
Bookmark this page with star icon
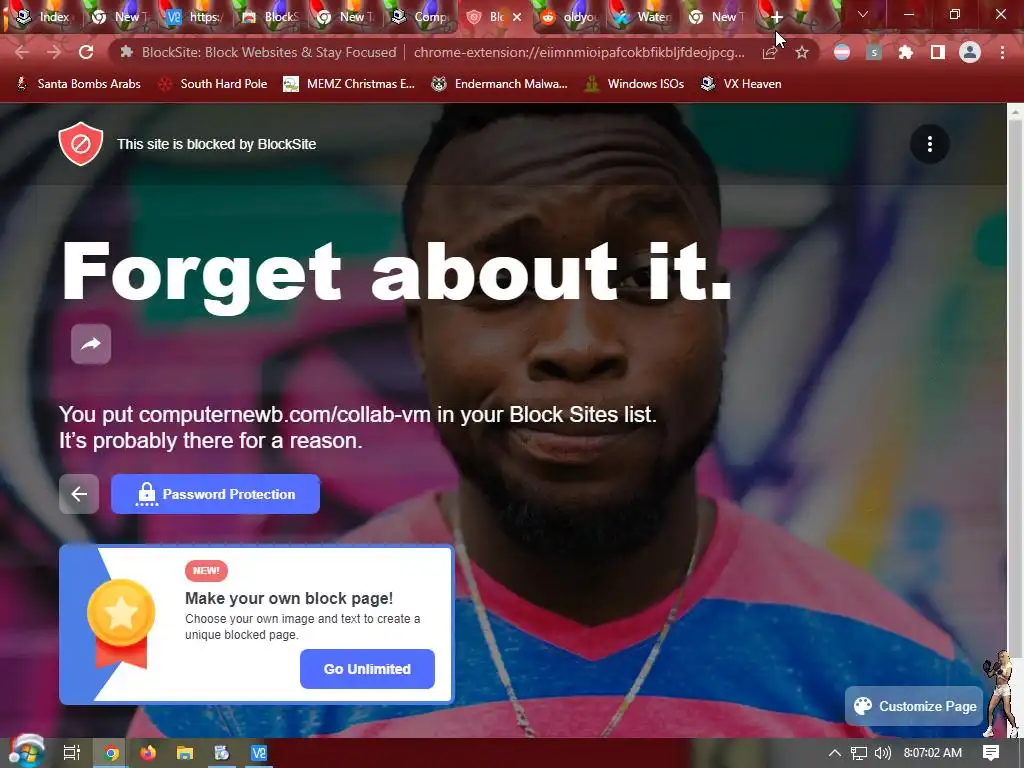(802, 52)
